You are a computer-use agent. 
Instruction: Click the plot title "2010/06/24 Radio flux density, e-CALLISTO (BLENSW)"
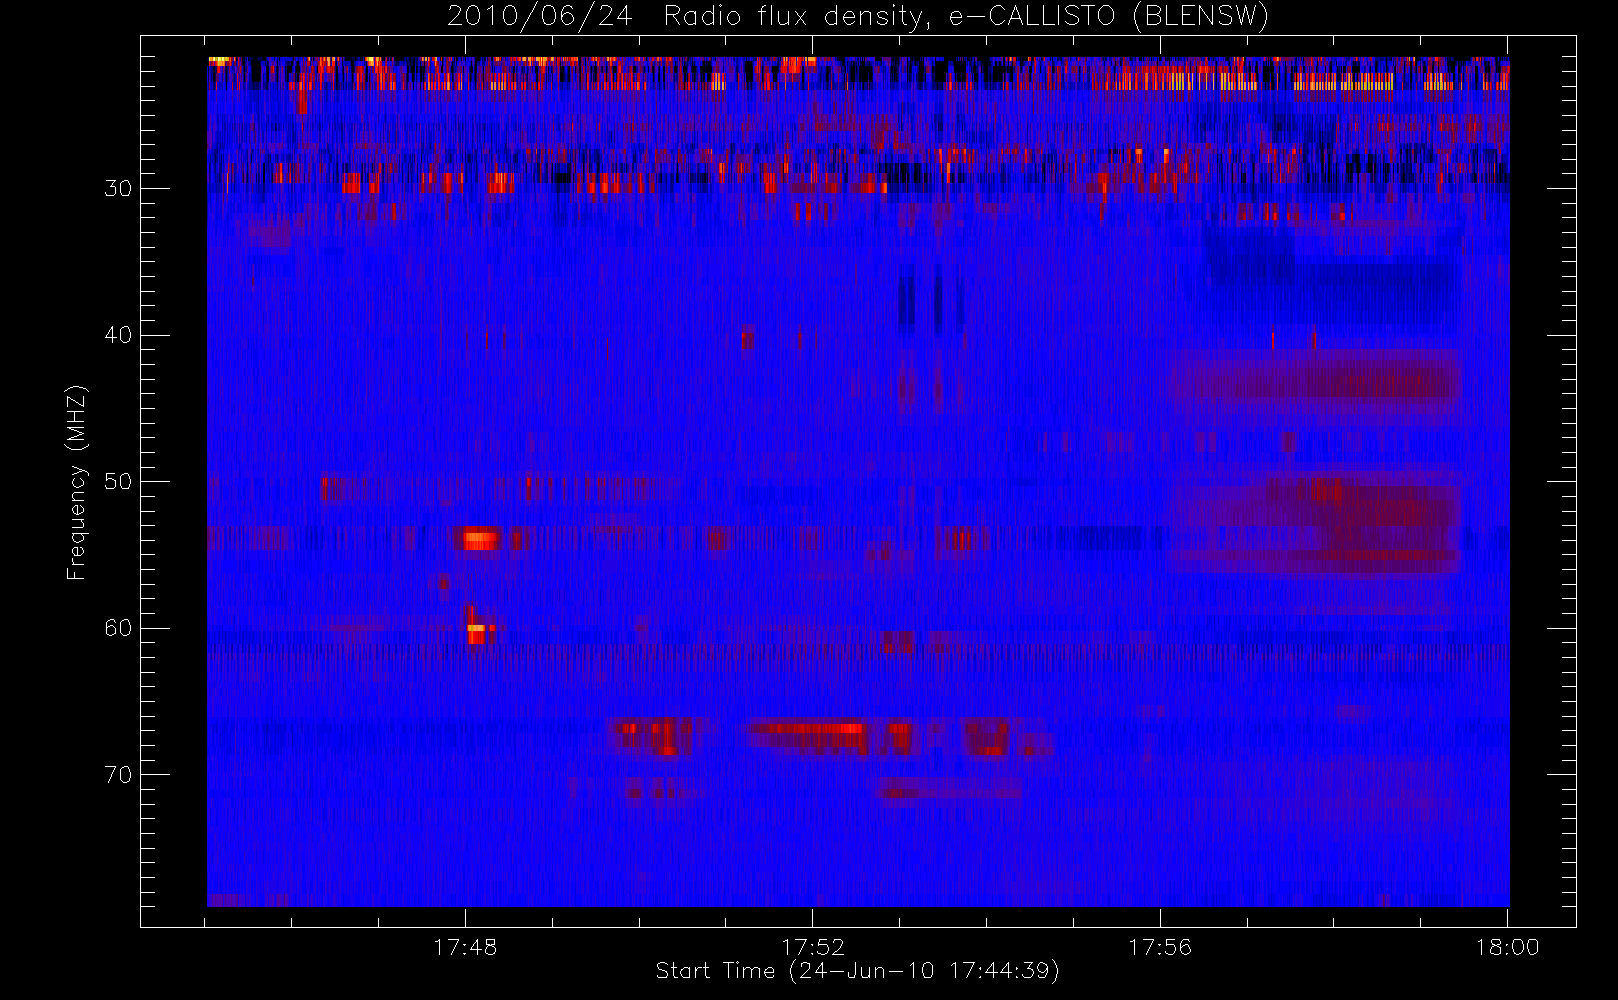pos(858,17)
